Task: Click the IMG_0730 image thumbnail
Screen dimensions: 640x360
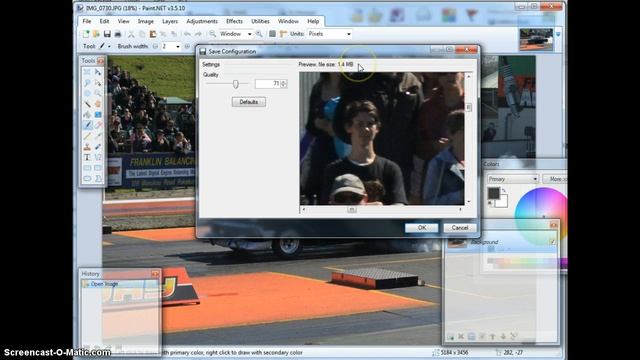Action: 536,39
